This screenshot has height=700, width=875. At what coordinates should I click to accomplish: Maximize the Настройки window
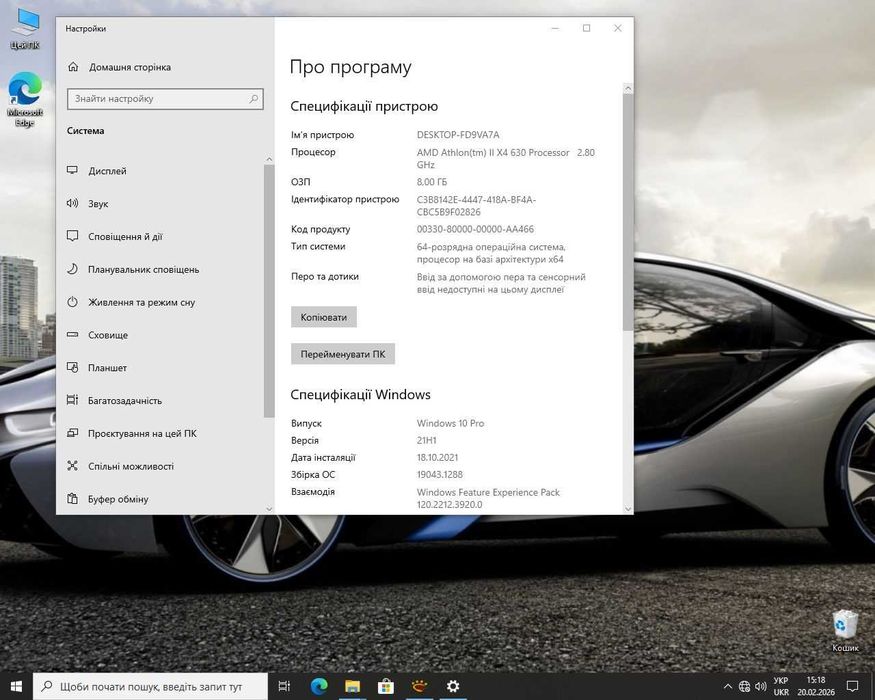click(x=586, y=28)
